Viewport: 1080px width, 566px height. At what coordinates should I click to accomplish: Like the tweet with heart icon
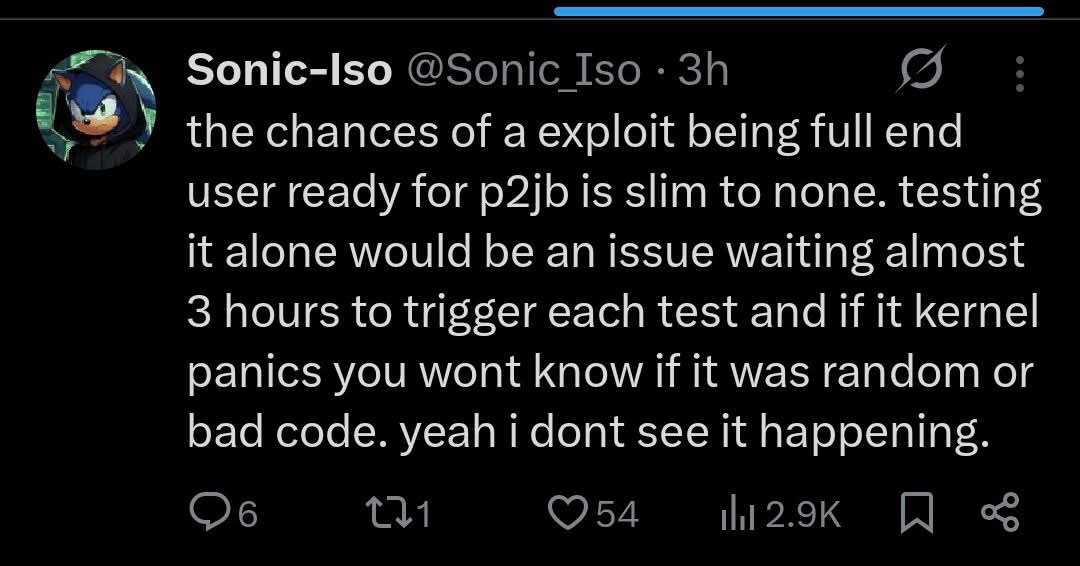567,514
